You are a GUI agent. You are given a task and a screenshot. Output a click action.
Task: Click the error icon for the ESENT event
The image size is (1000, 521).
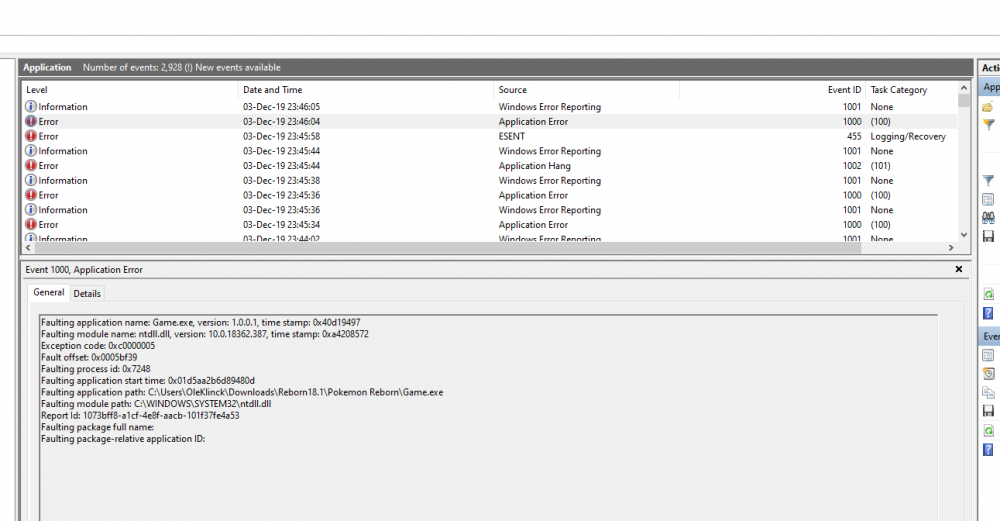pyautogui.click(x=31, y=136)
